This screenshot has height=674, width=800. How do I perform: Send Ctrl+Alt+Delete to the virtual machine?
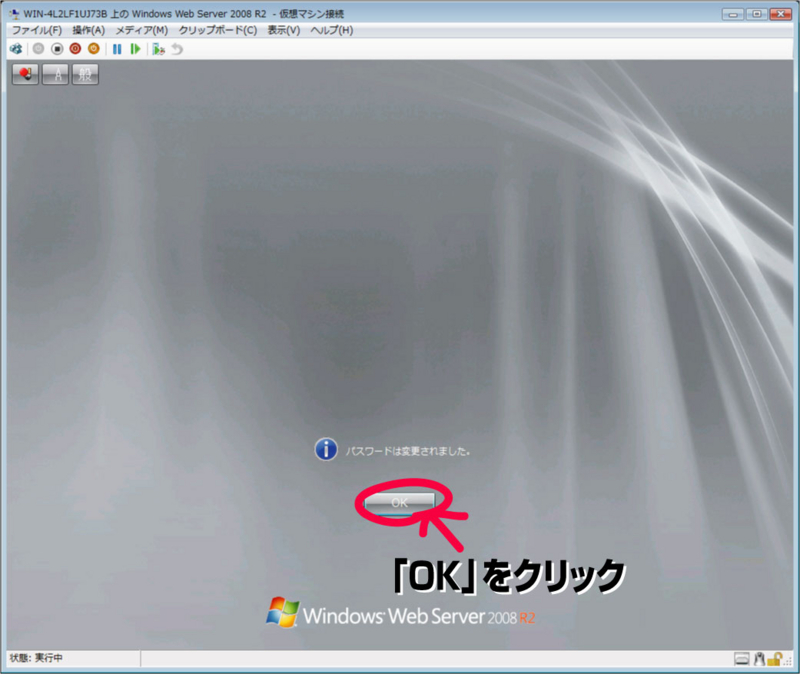[x=16, y=48]
